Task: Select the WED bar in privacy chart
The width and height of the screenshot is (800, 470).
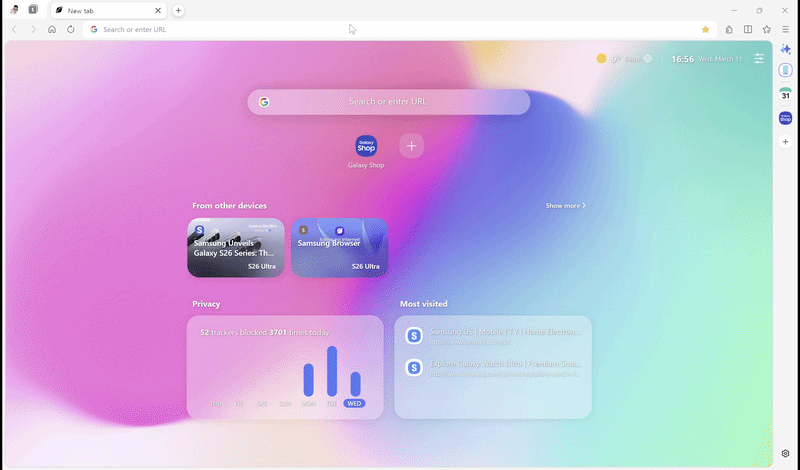Action: [x=355, y=385]
